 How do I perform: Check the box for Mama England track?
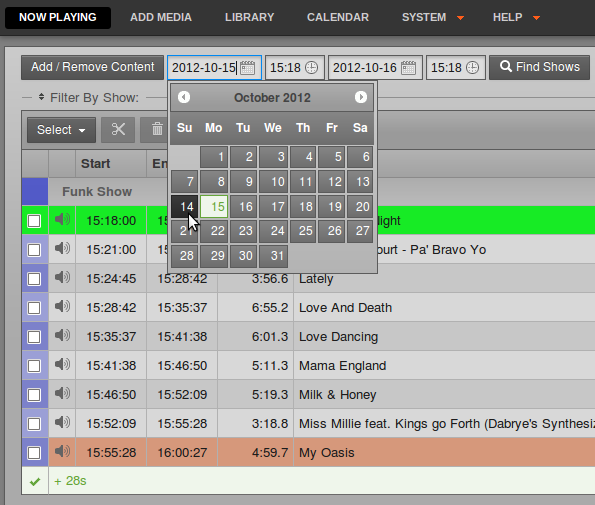pyautogui.click(x=34, y=366)
